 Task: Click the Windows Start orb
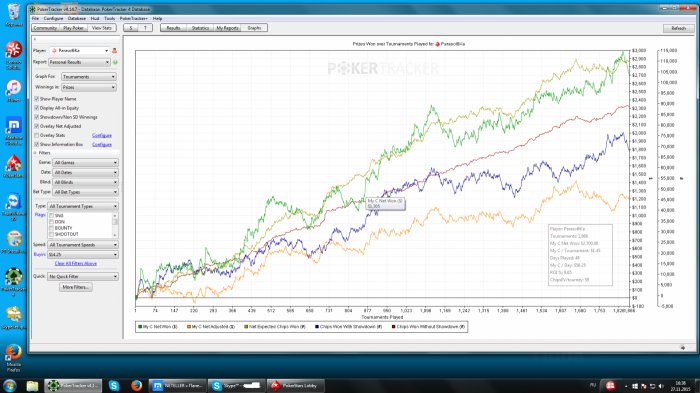click(x=10, y=385)
